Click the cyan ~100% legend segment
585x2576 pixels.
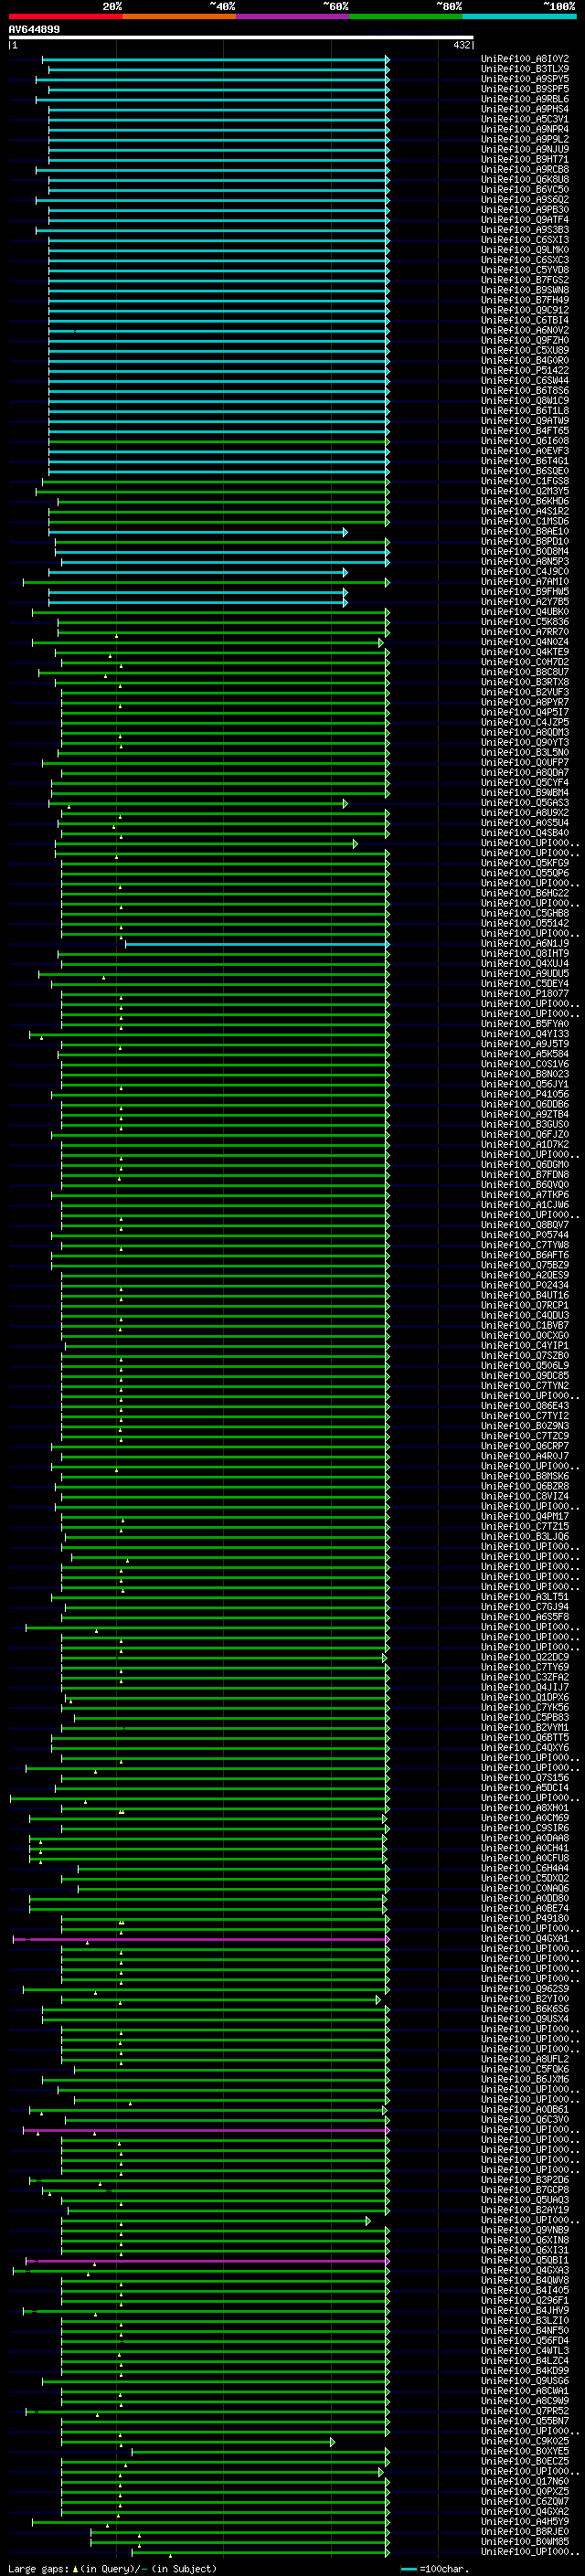[520, 16]
